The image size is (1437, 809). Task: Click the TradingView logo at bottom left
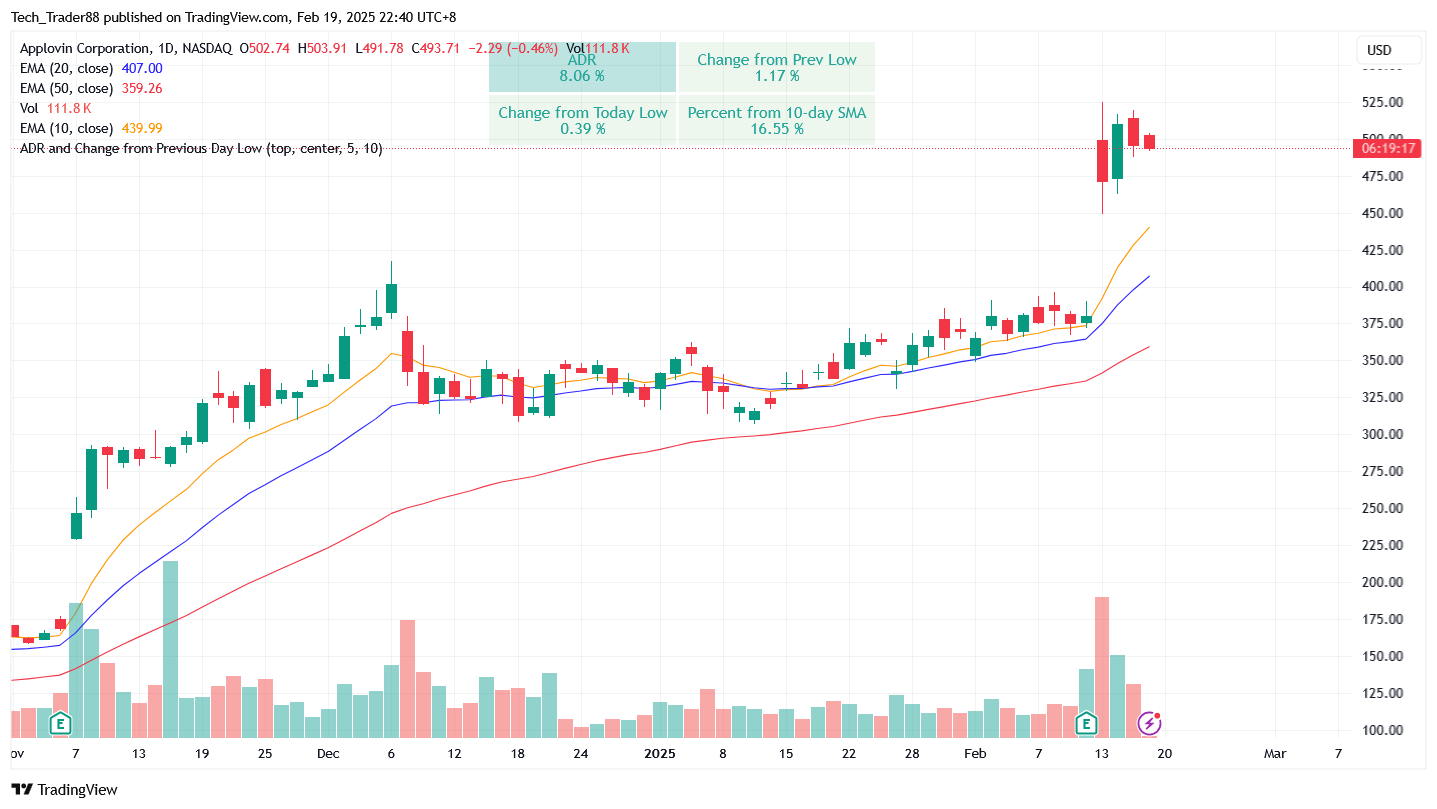64,790
